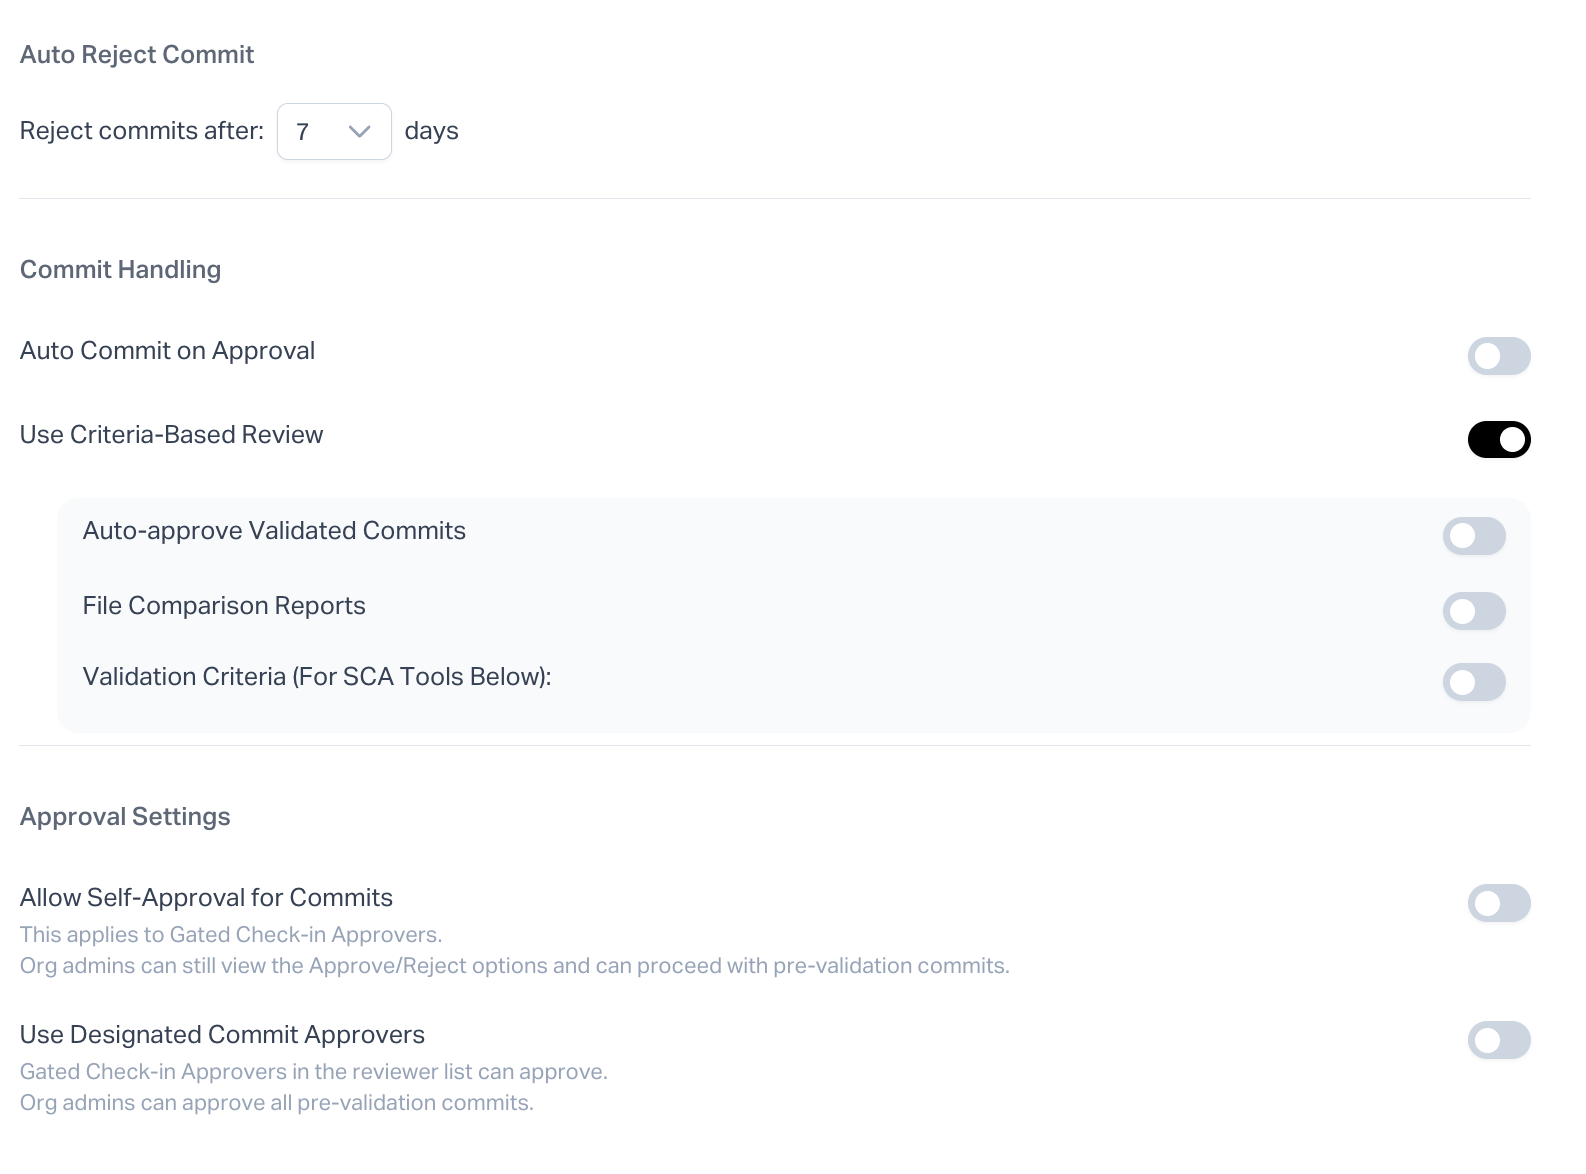Turn on Auto-approve Validated Commits

tap(1473, 536)
